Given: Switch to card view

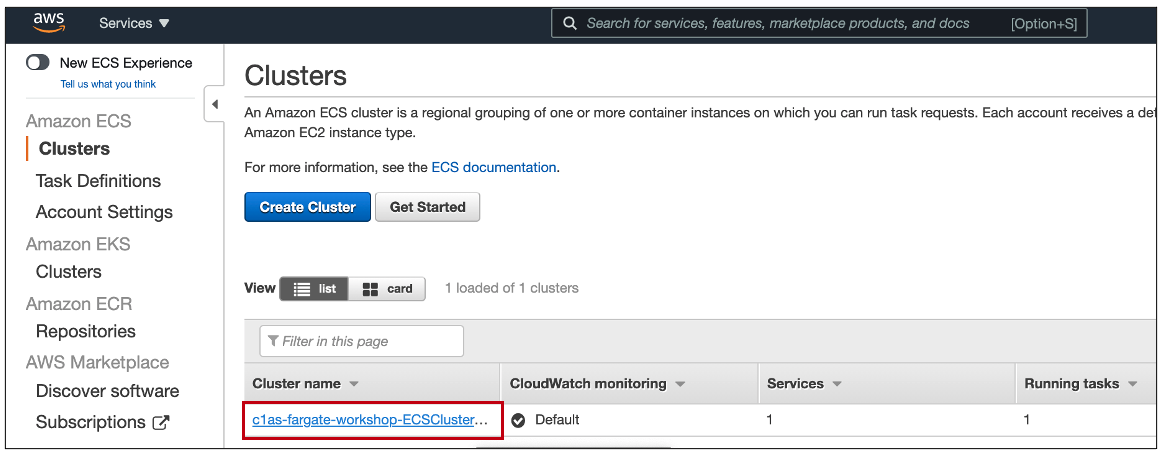Looking at the screenshot, I should pos(388,288).
